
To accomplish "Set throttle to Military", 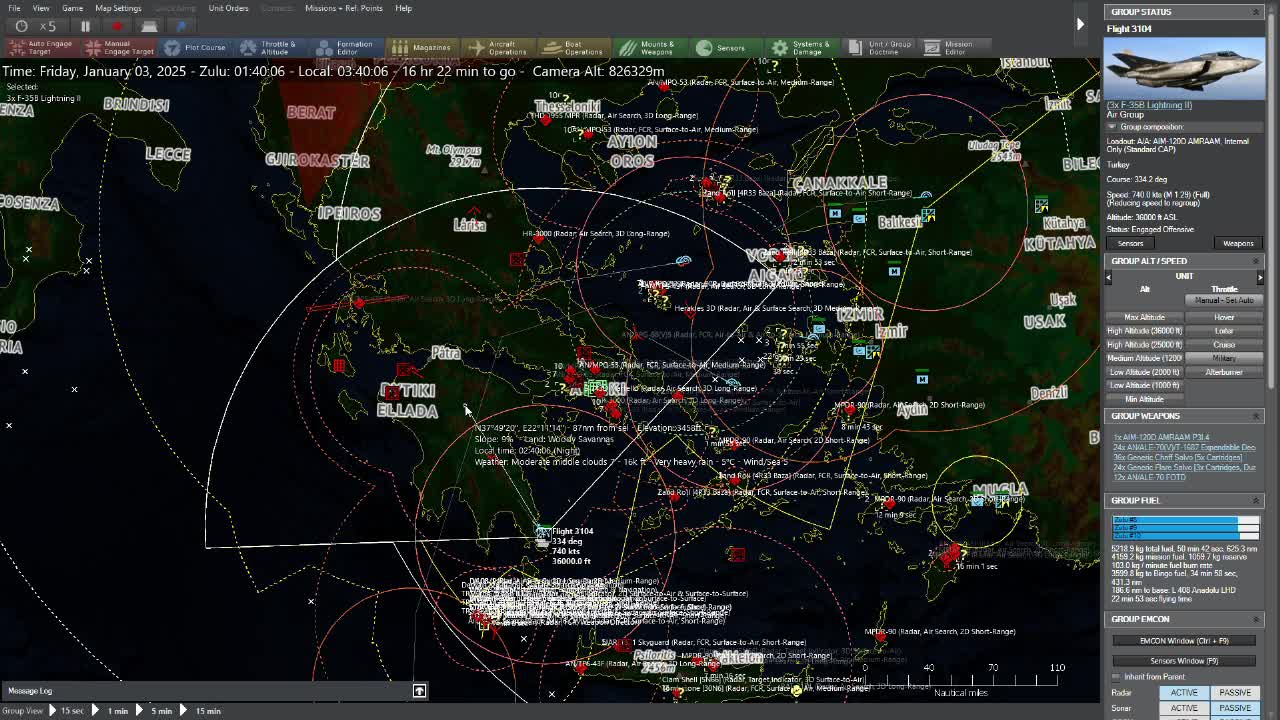I will (x=1224, y=358).
